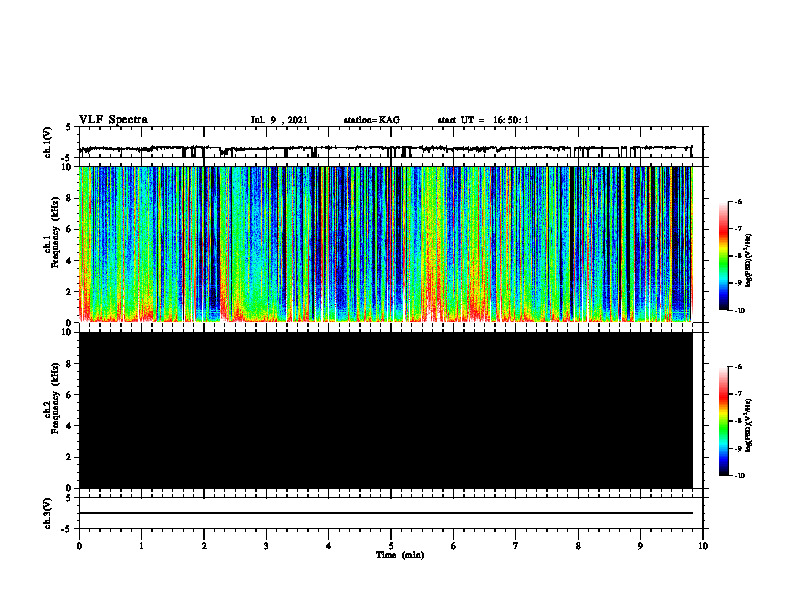Click the ch.3(V) waveform axis label
The width and height of the screenshot is (792, 612).
47,513
